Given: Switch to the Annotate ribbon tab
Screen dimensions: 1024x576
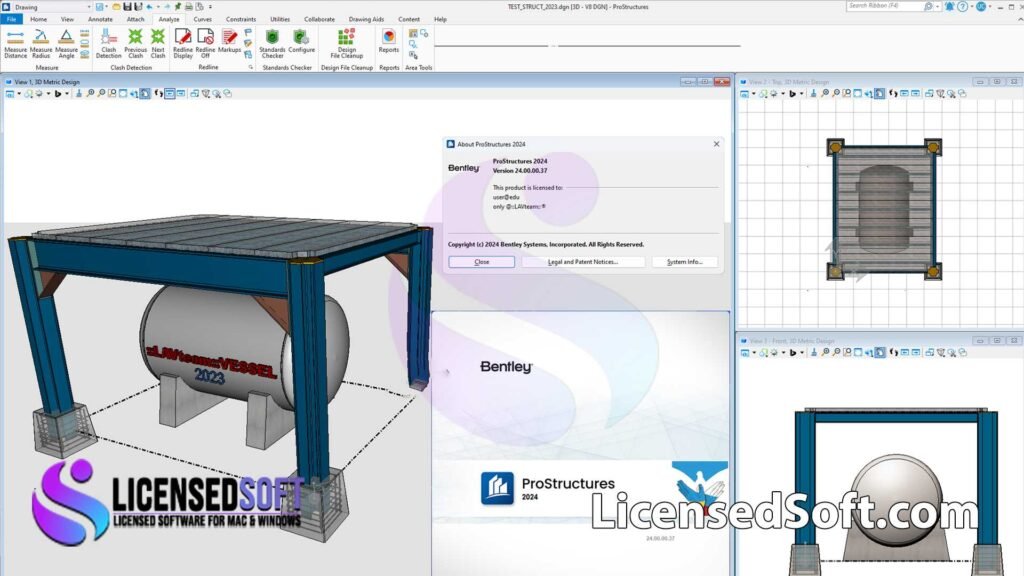Looking at the screenshot, I should [100, 19].
